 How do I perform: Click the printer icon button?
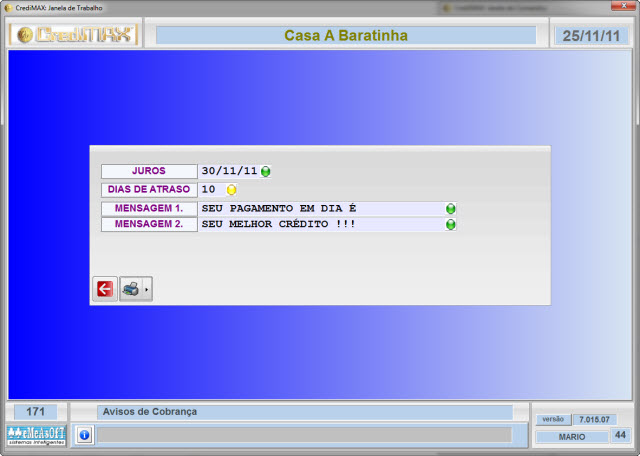(131, 289)
